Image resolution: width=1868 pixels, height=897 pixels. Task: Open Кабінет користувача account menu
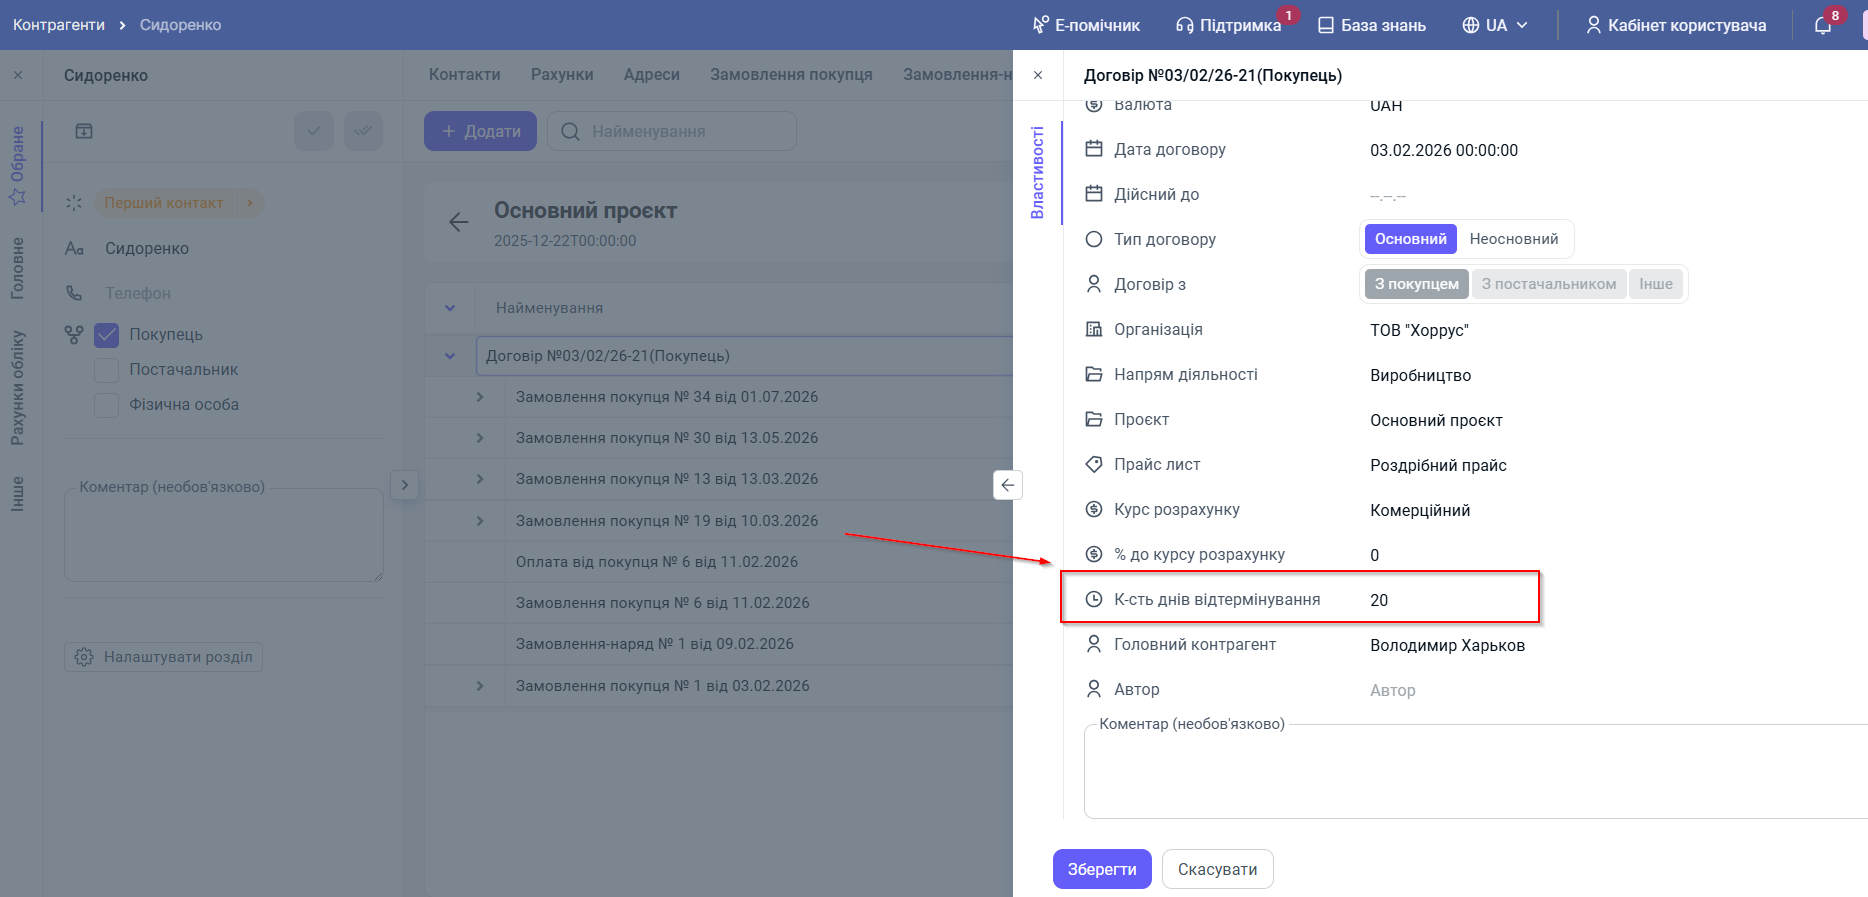1676,25
